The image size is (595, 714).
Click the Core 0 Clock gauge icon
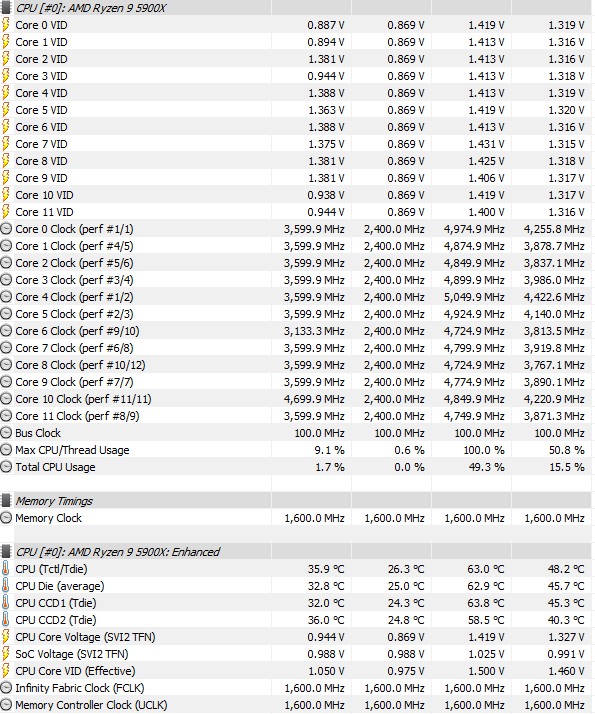[x=6, y=229]
